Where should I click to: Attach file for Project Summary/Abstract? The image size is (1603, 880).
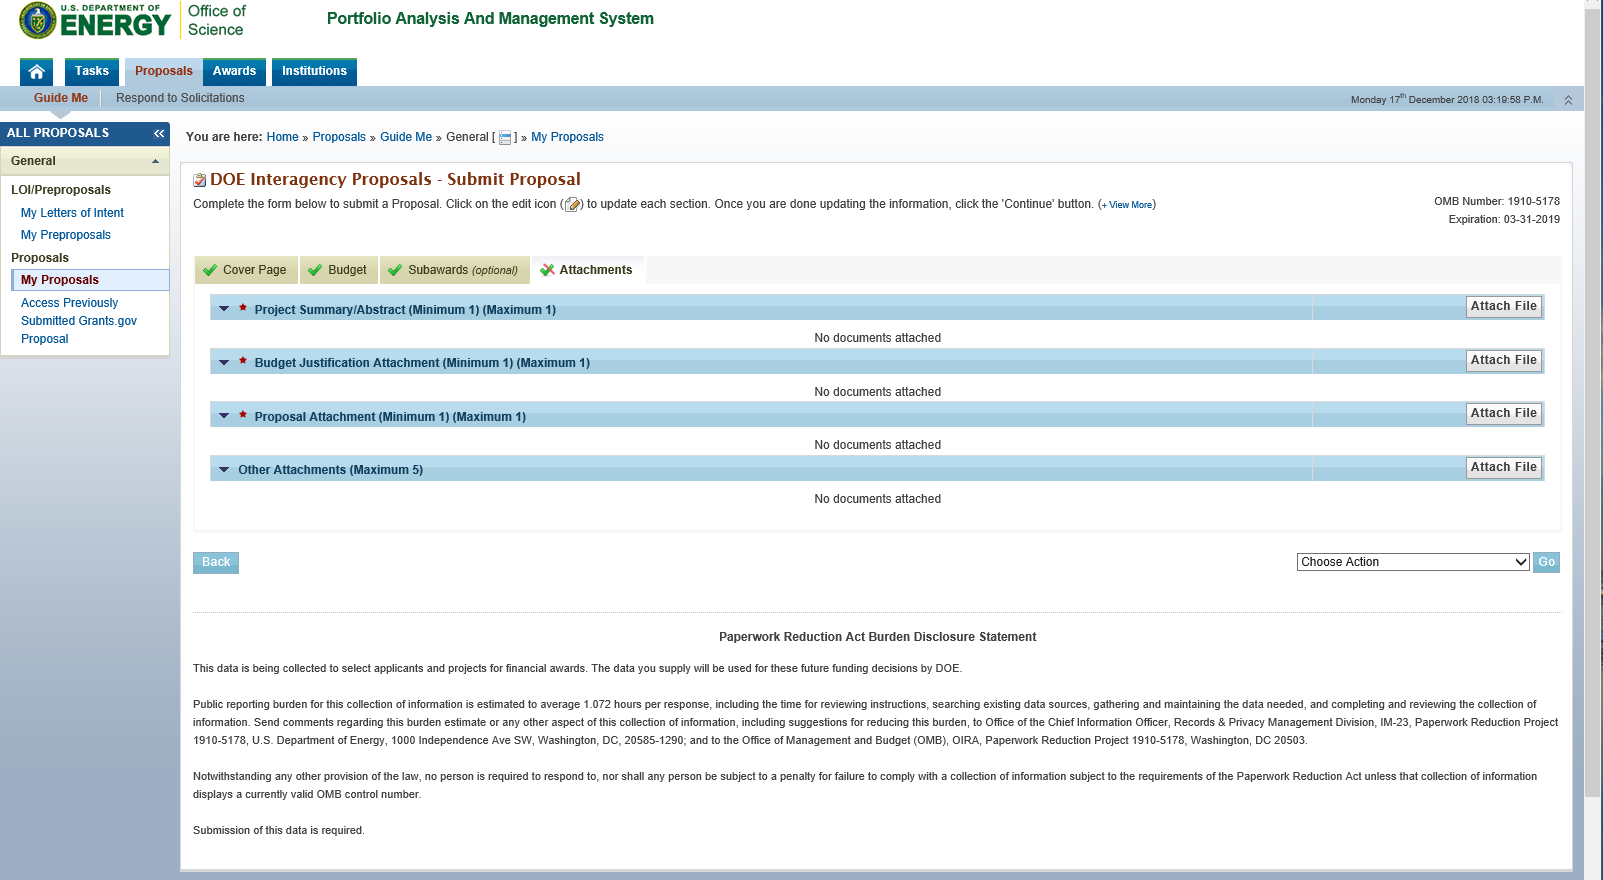(1503, 307)
